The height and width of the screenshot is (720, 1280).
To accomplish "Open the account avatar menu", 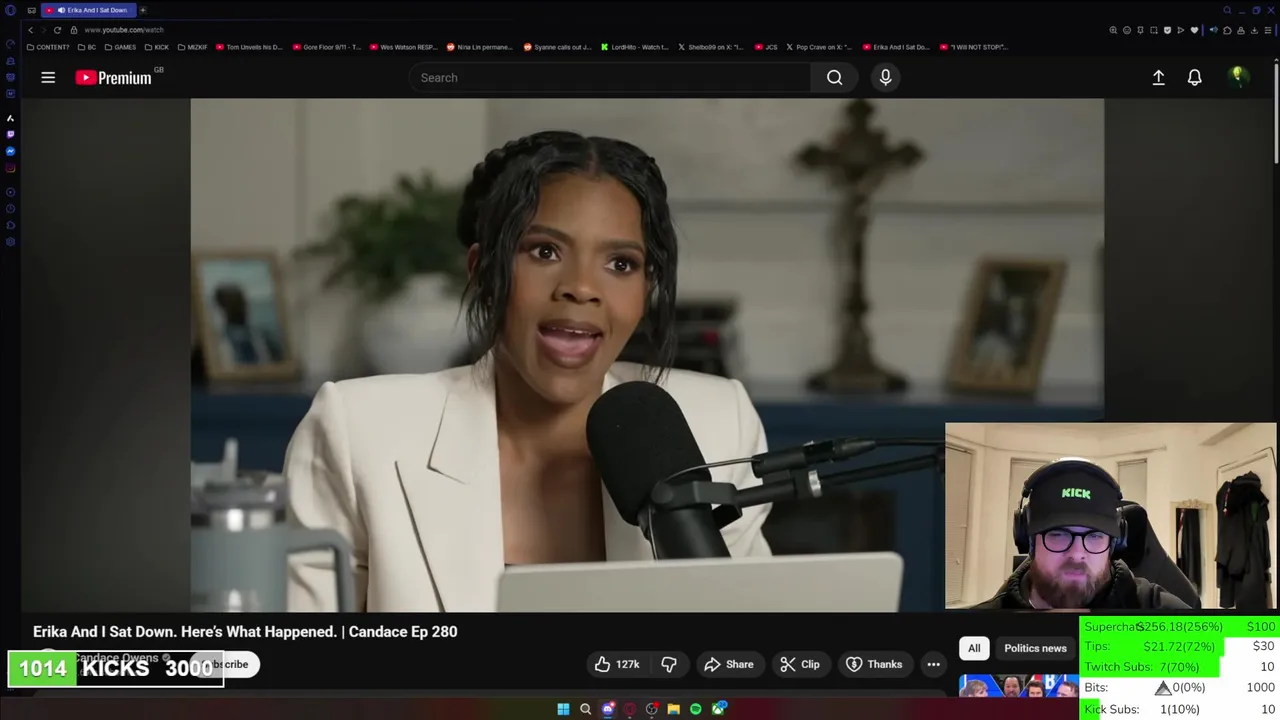I will pyautogui.click(x=1238, y=77).
